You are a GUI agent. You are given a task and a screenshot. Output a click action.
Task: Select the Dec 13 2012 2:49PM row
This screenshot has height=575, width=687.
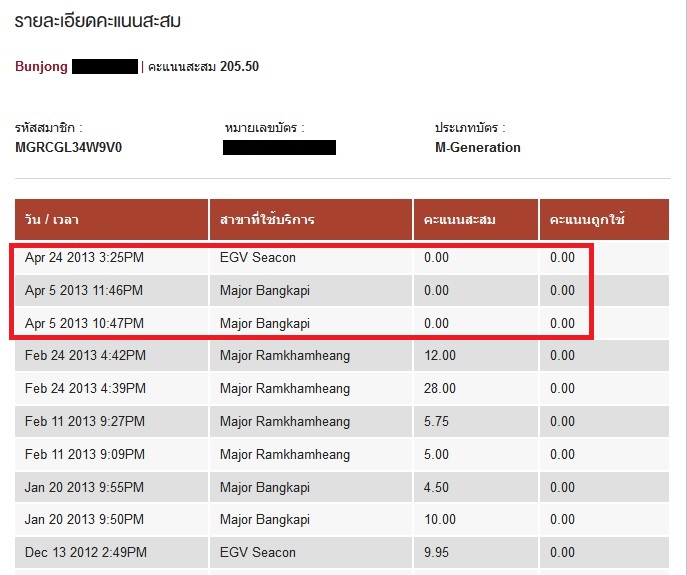[x=342, y=553]
